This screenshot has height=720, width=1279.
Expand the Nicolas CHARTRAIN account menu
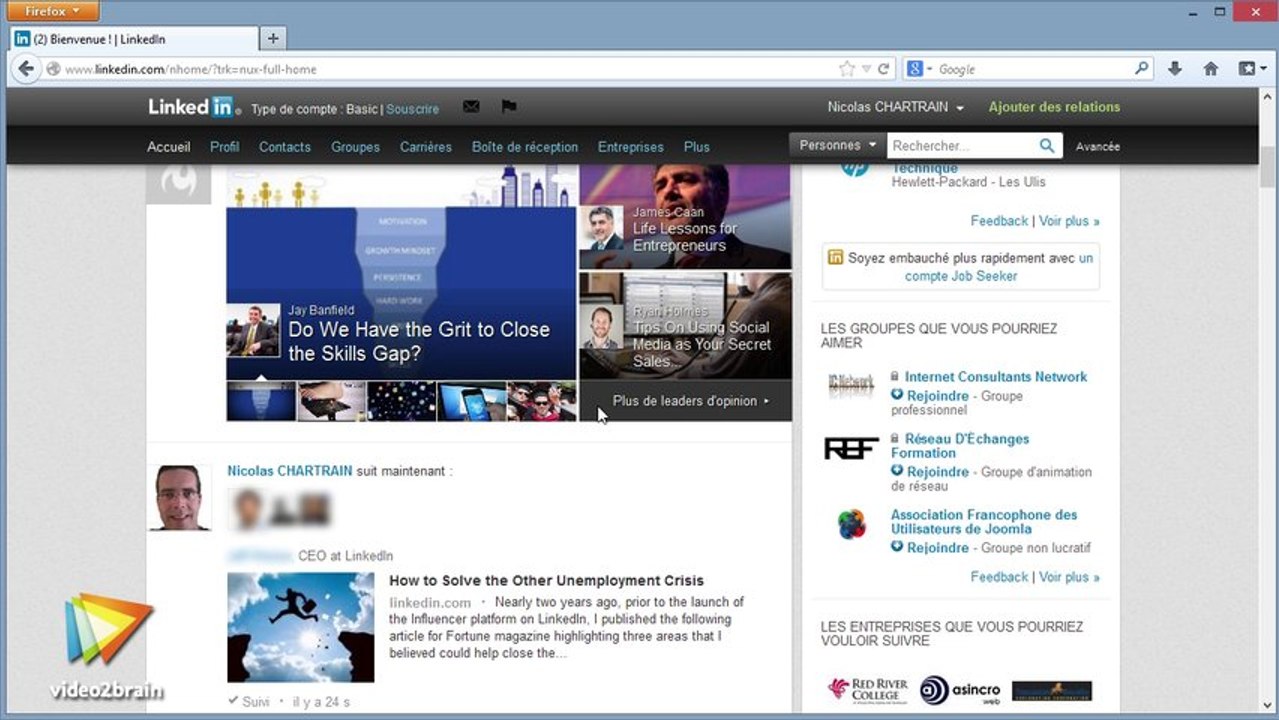(895, 107)
